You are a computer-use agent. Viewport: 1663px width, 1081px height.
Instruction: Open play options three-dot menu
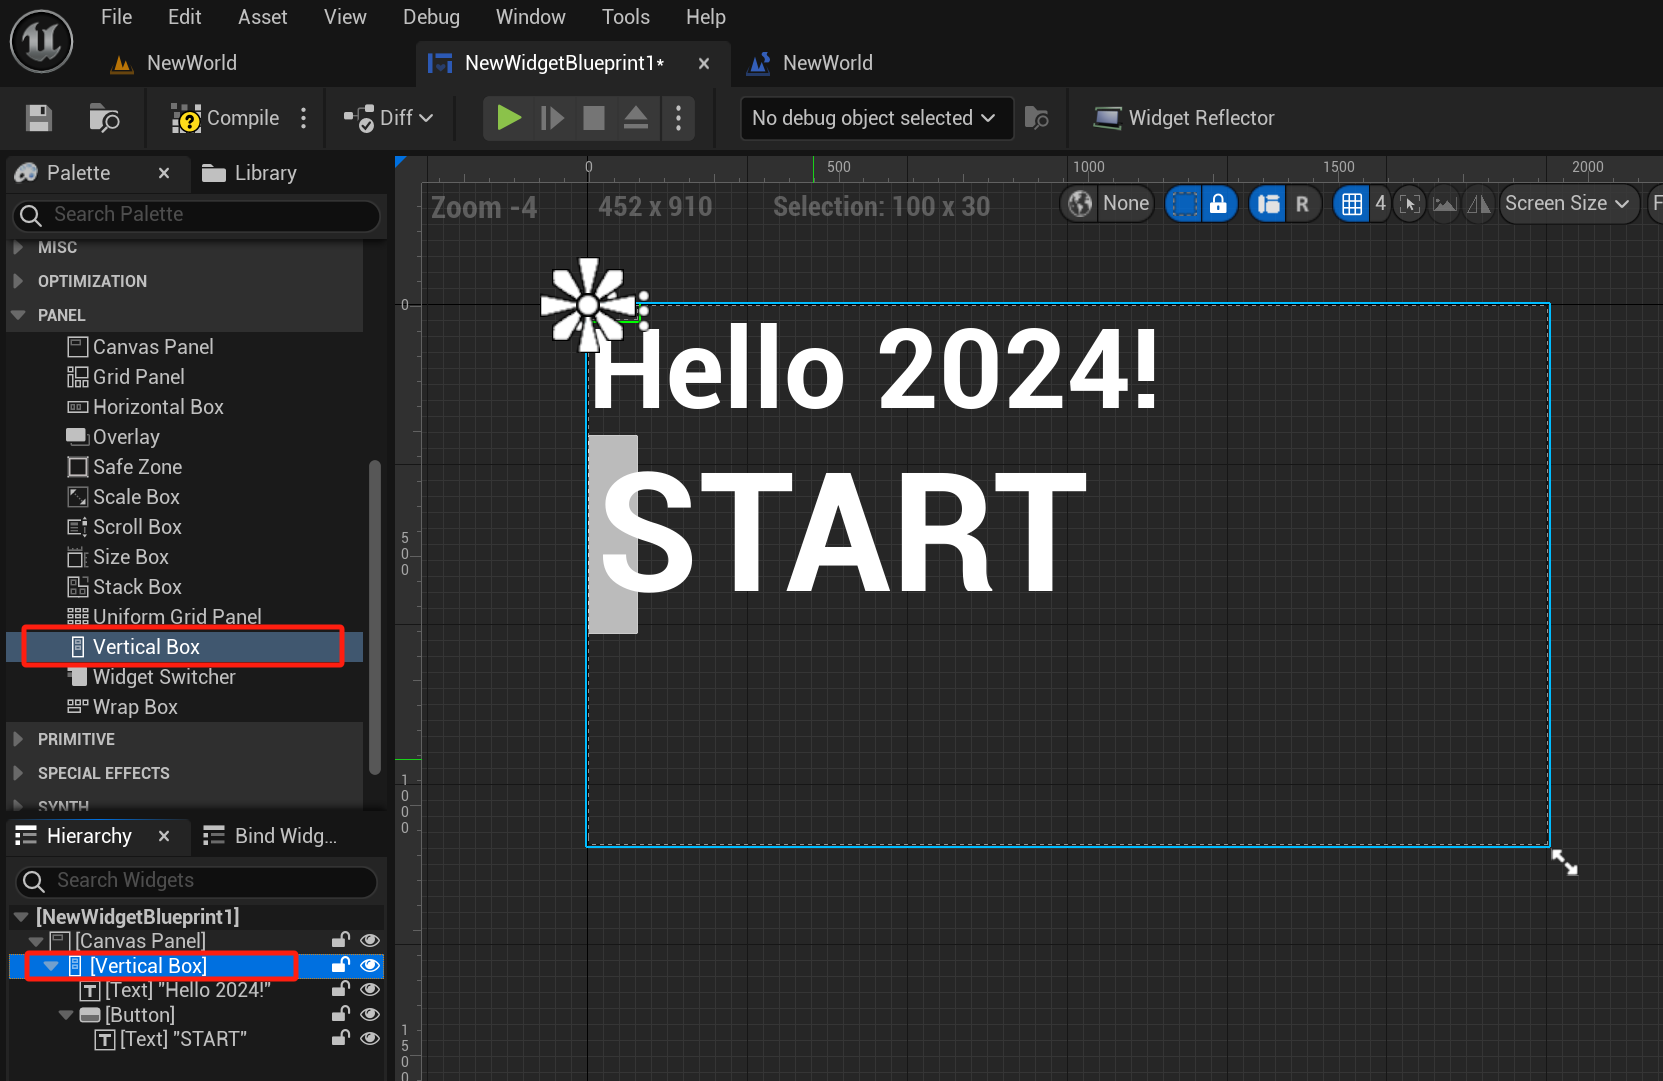[678, 118]
